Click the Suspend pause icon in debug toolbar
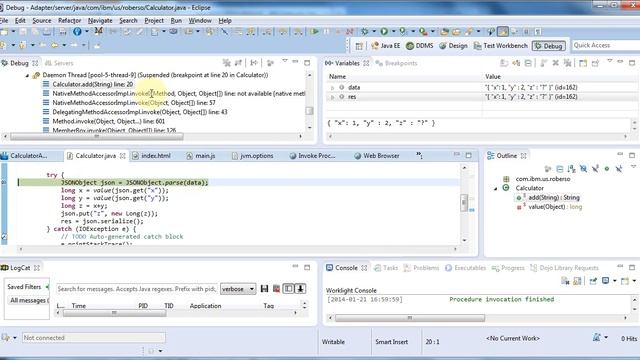Image resolution: width=640 pixels, height=360 pixels. [x=327, y=31]
